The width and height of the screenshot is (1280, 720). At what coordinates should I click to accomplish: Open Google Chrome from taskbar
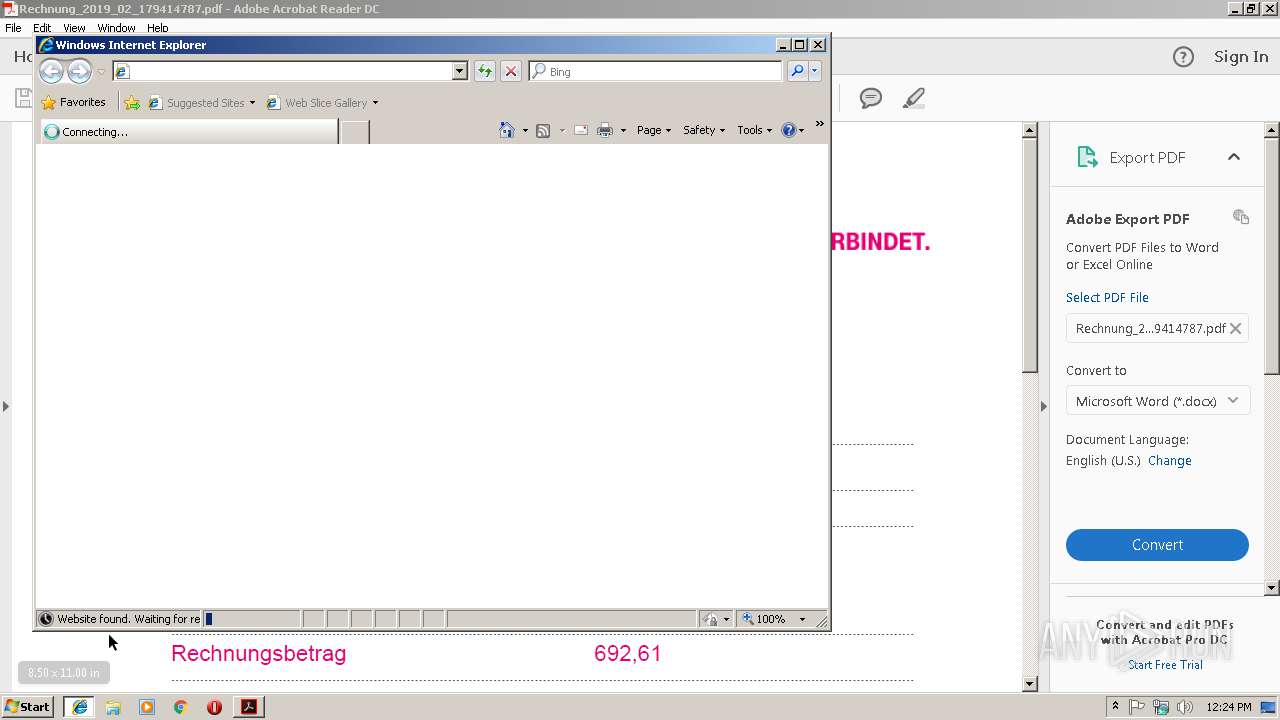tap(180, 707)
